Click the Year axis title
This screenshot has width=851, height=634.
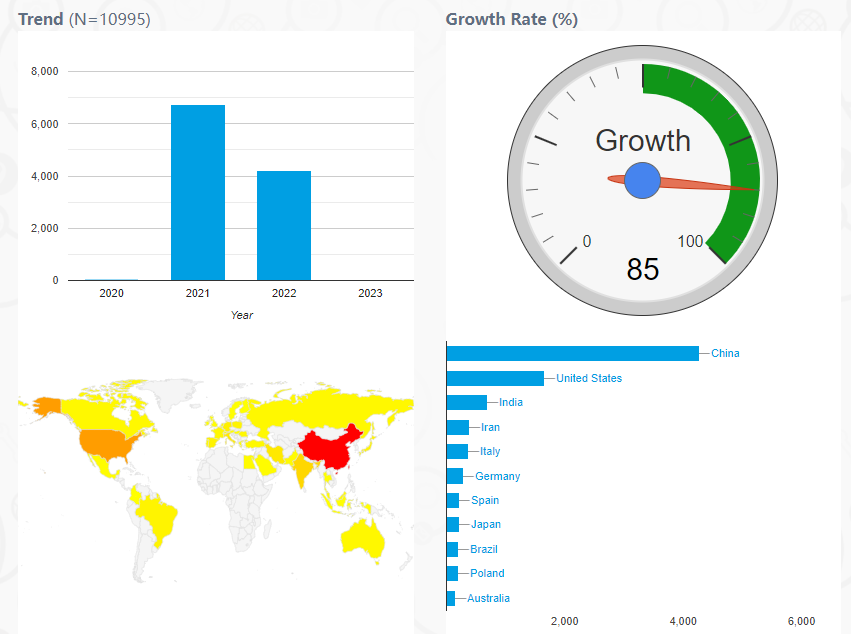(x=242, y=315)
